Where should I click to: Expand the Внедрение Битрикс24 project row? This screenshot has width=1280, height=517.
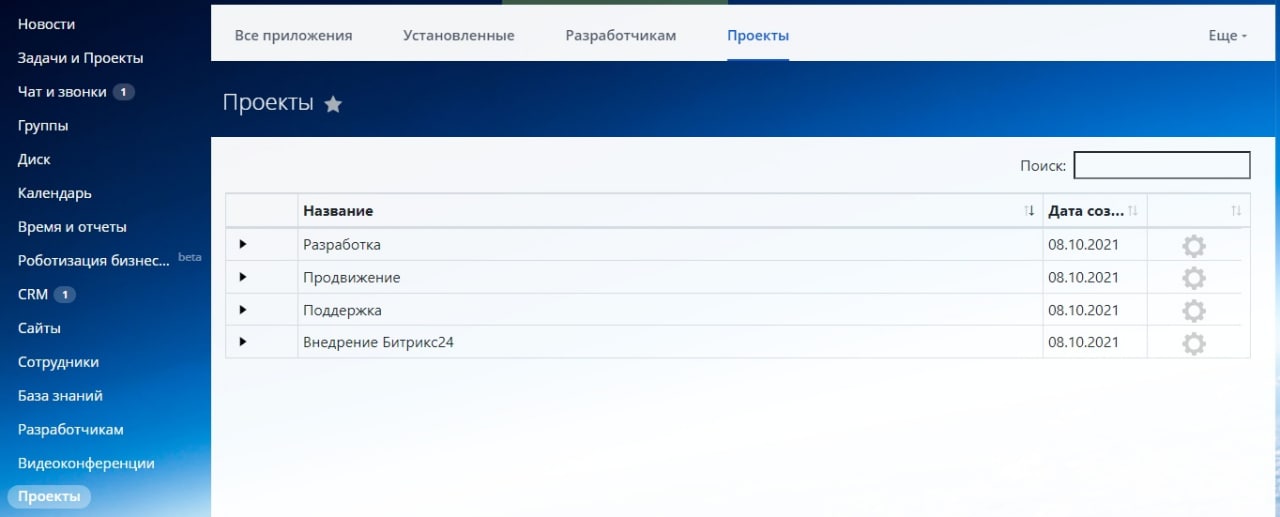coord(242,342)
